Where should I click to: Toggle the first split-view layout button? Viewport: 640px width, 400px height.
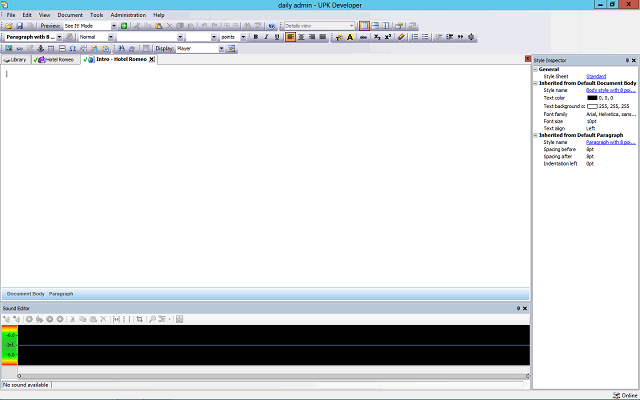tap(364, 26)
